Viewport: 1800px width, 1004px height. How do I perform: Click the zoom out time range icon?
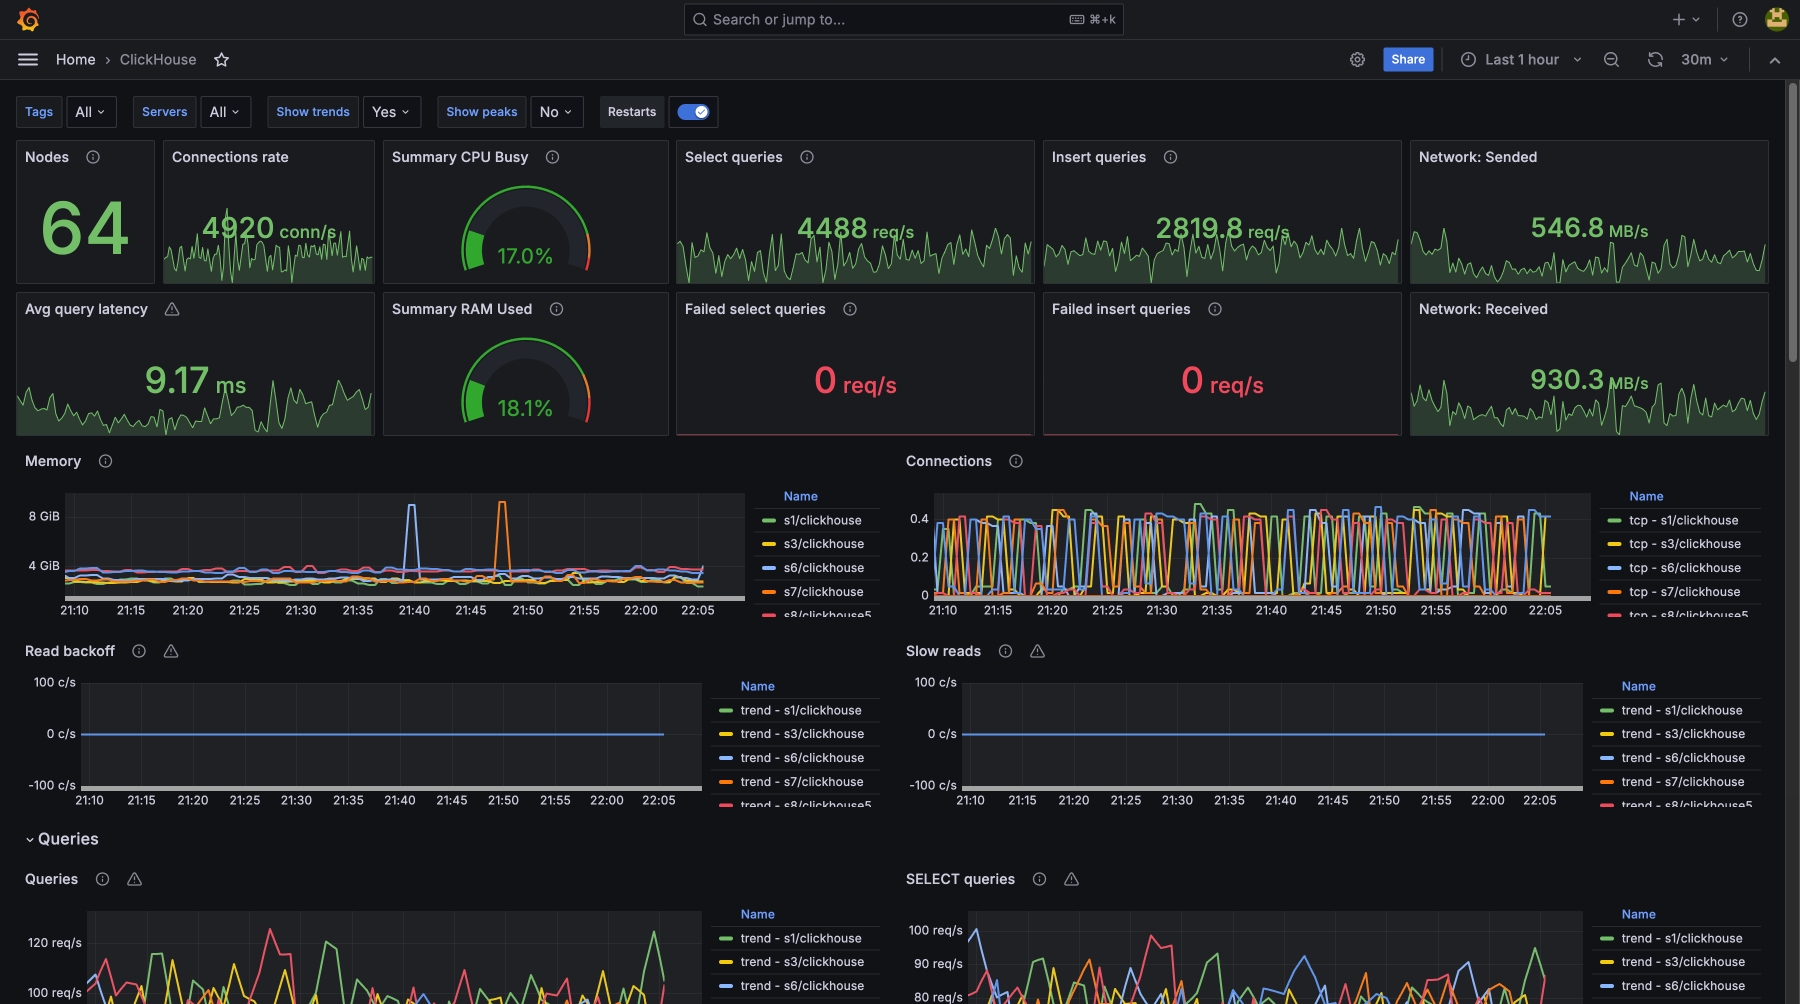coord(1611,60)
